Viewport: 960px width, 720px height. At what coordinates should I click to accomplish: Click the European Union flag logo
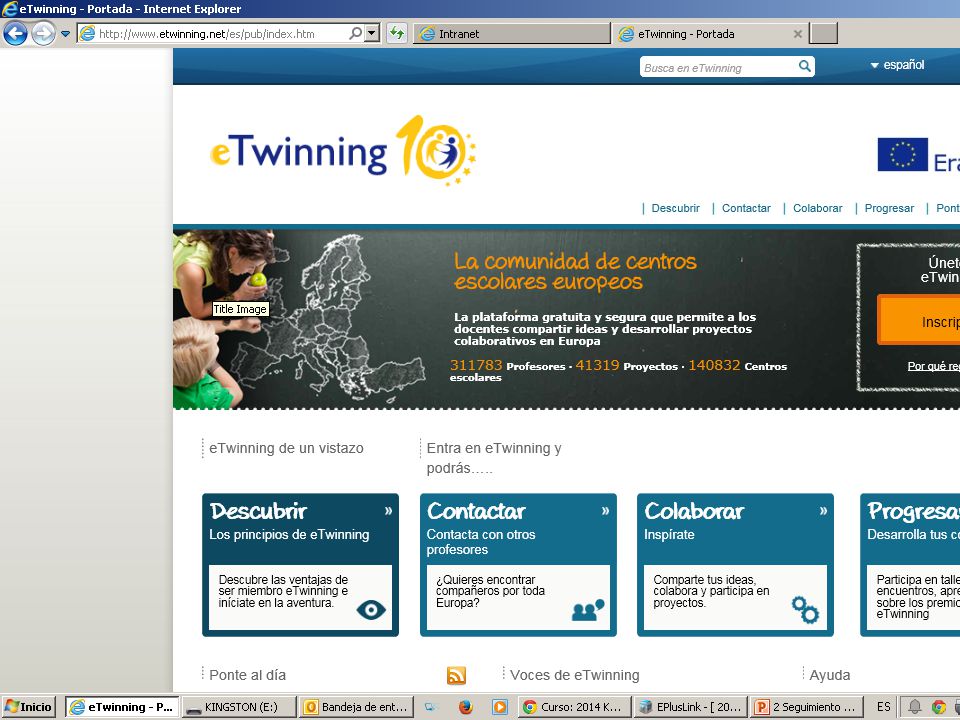[x=902, y=154]
